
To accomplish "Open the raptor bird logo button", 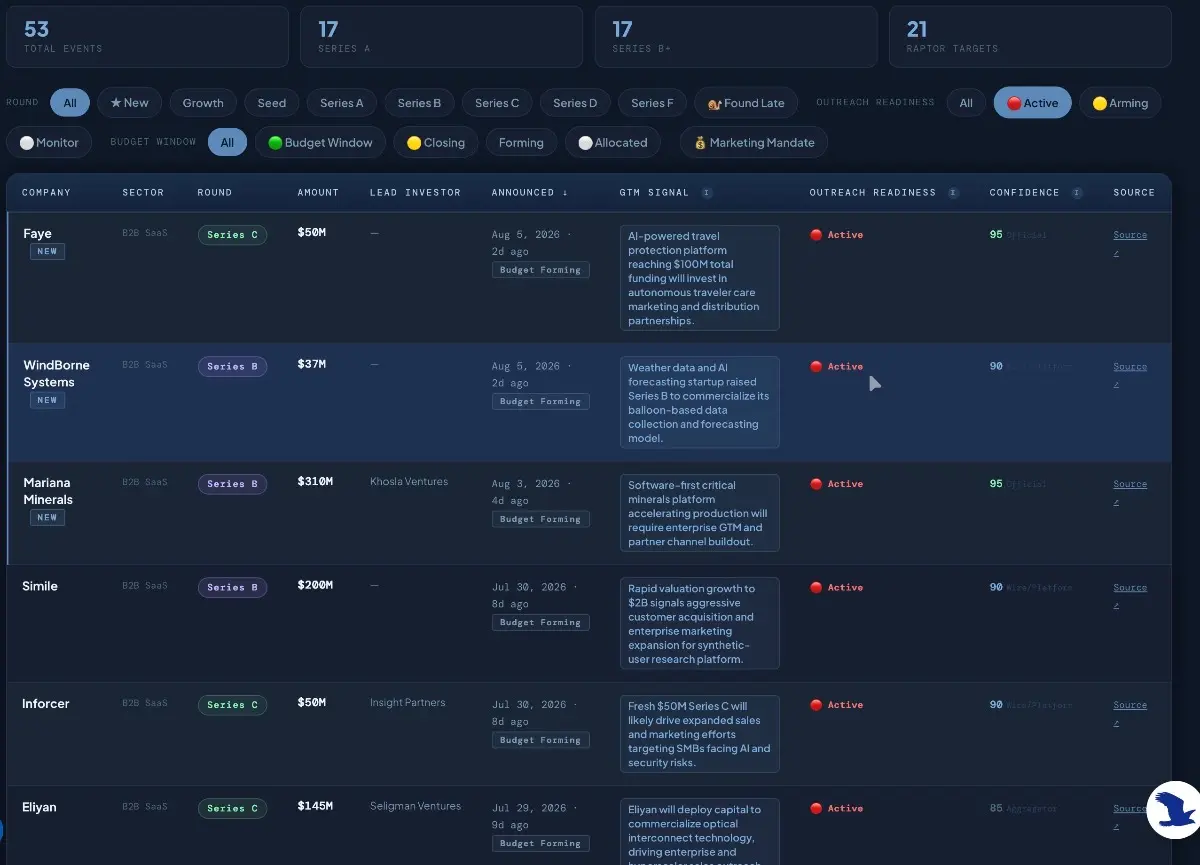I will tap(1173, 811).
